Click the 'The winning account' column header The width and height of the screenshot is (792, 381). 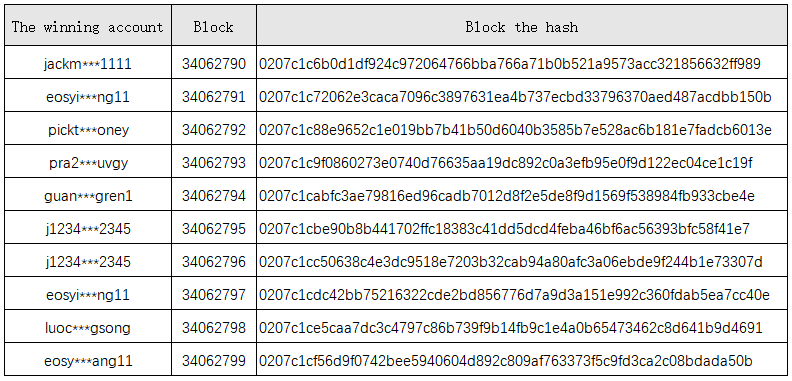[x=88, y=27]
